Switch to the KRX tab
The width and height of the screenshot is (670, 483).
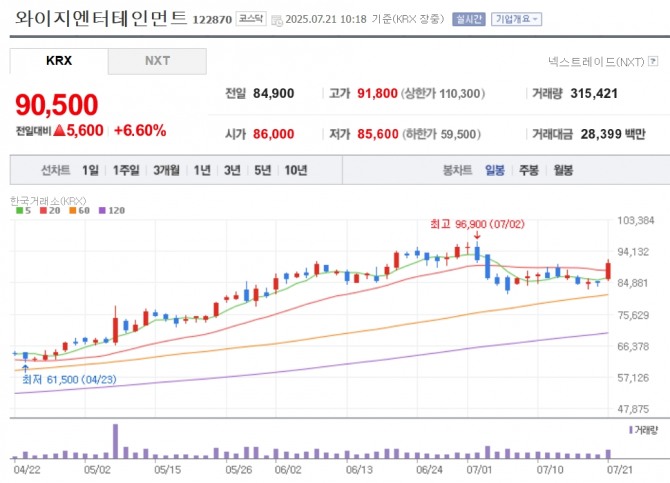59,61
